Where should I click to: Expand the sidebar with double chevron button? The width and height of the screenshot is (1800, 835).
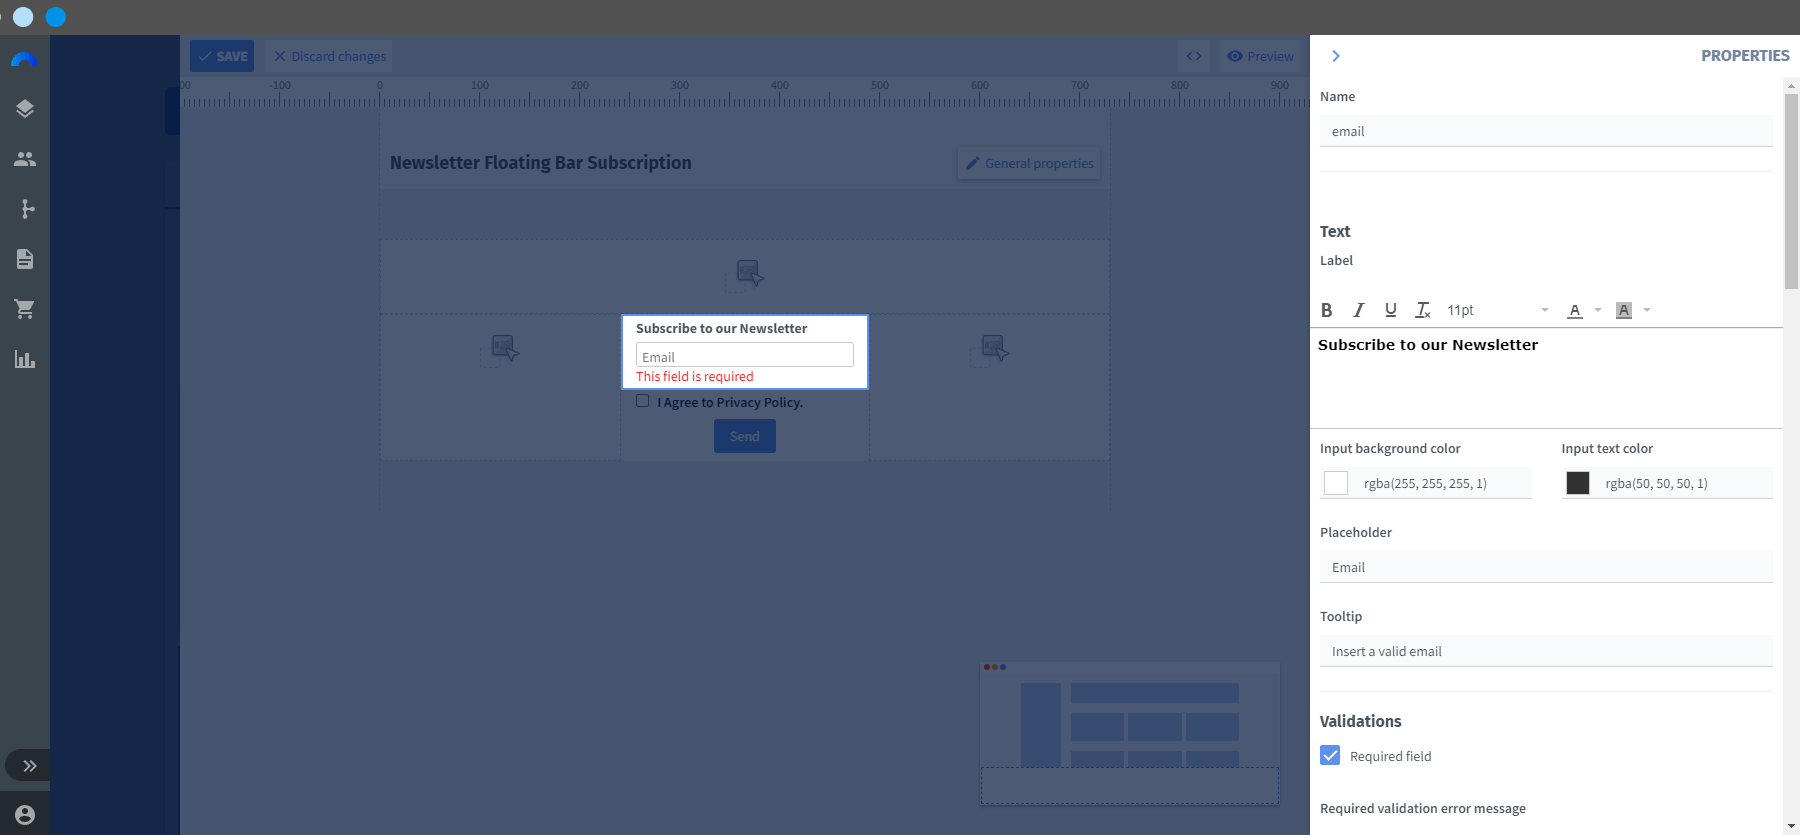tap(30, 766)
